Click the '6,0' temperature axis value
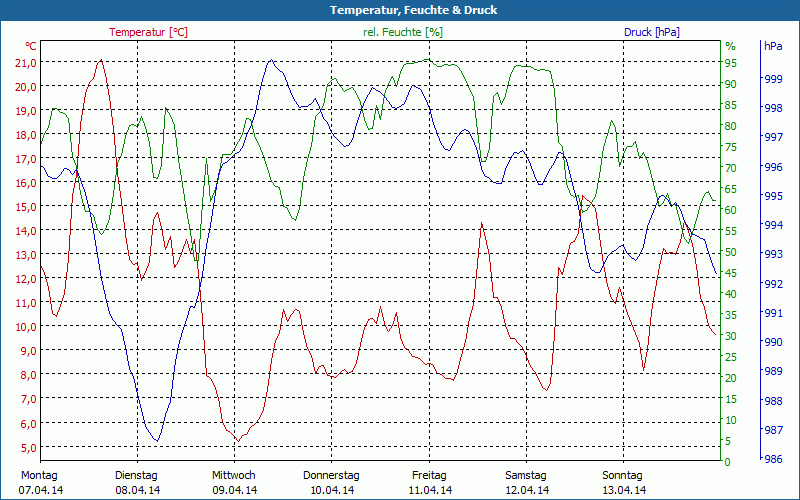Viewport: 800px width, 500px height. tap(29, 423)
